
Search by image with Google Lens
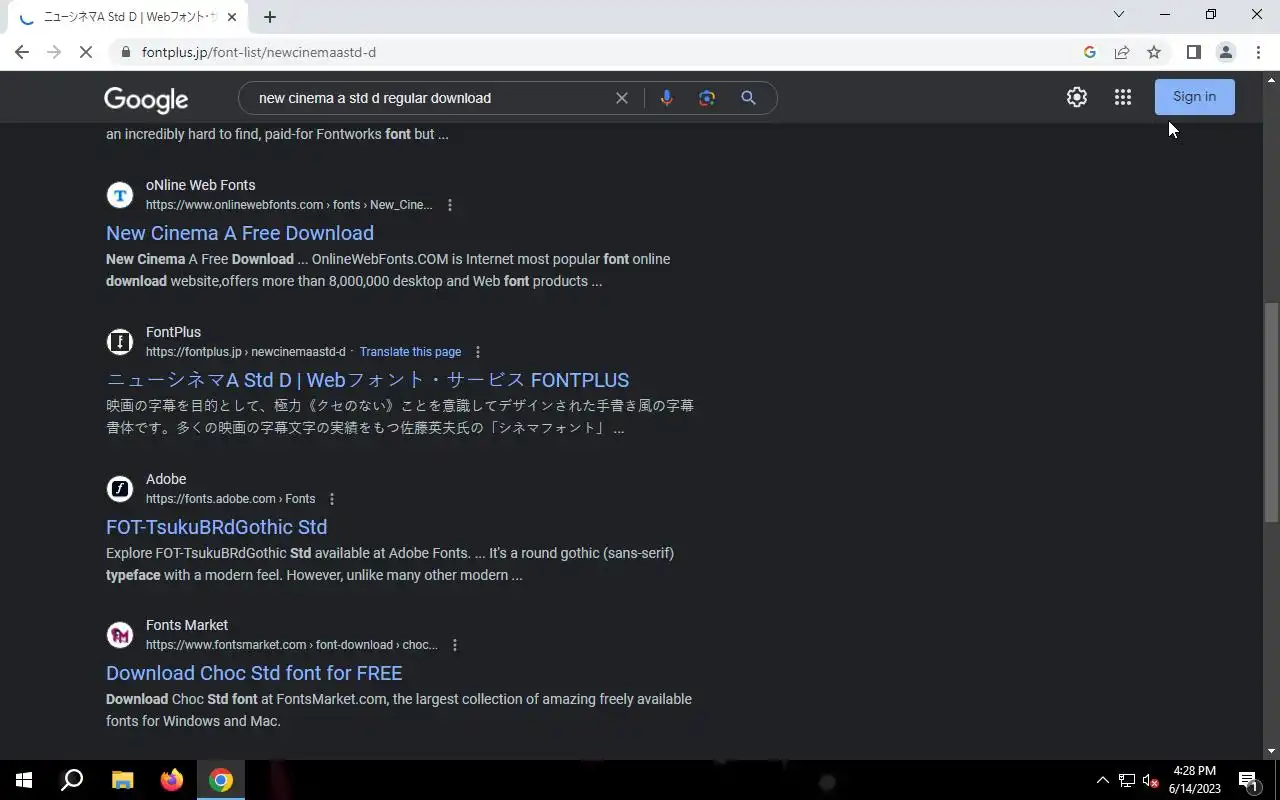(707, 98)
